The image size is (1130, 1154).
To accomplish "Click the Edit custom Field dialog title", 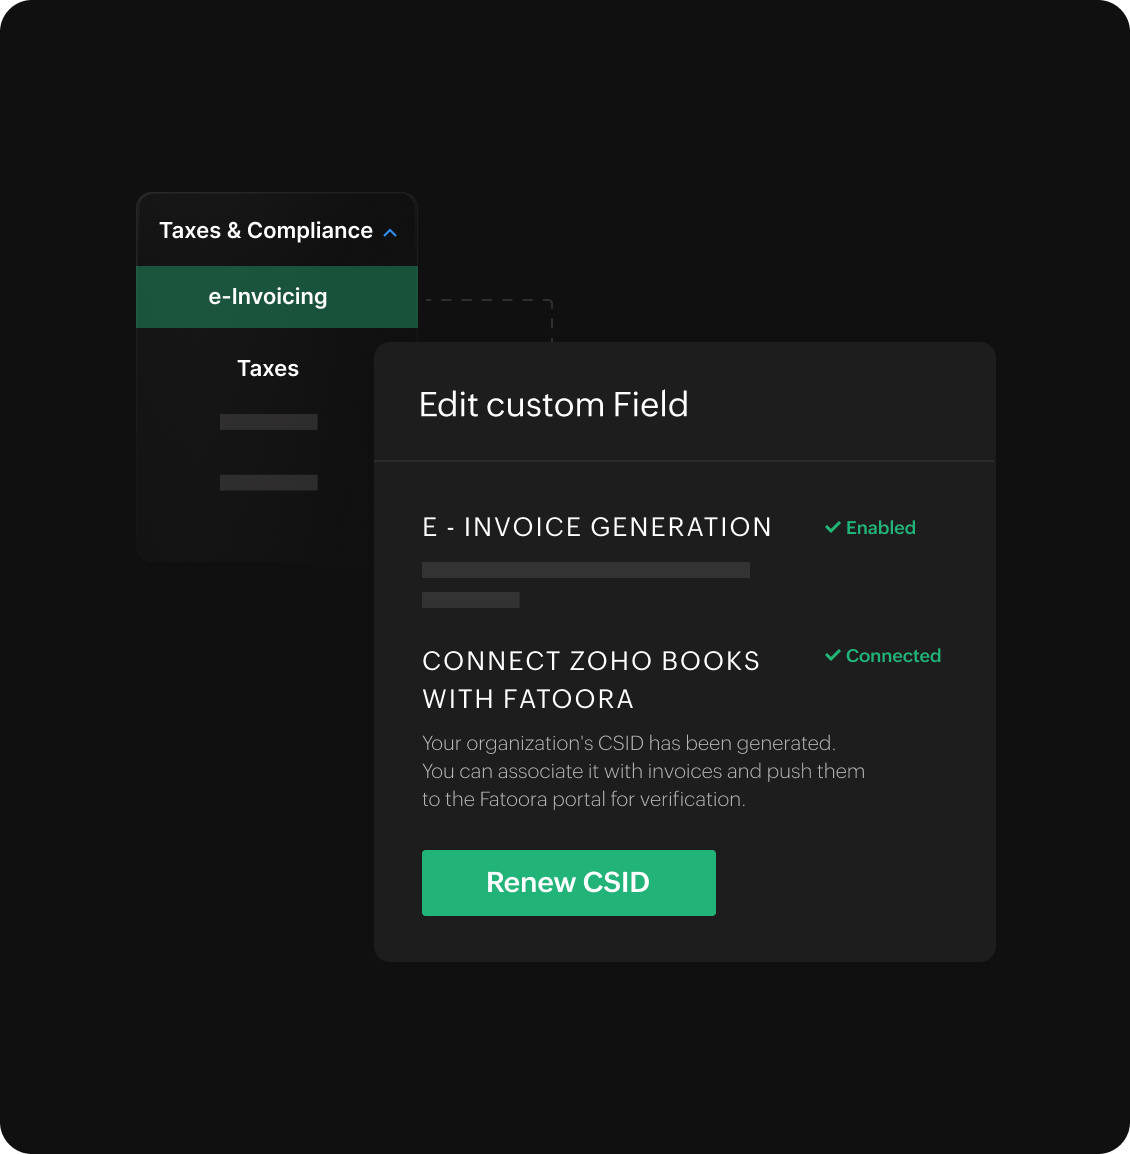I will [x=553, y=404].
